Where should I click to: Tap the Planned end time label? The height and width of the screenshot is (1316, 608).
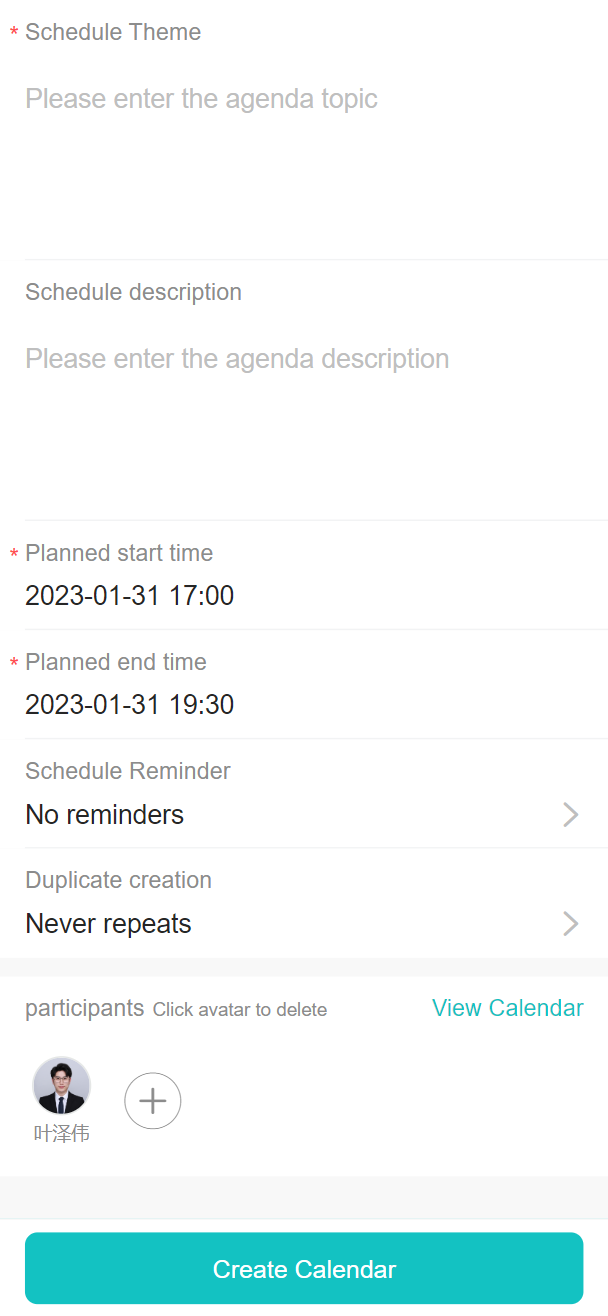pos(116,662)
